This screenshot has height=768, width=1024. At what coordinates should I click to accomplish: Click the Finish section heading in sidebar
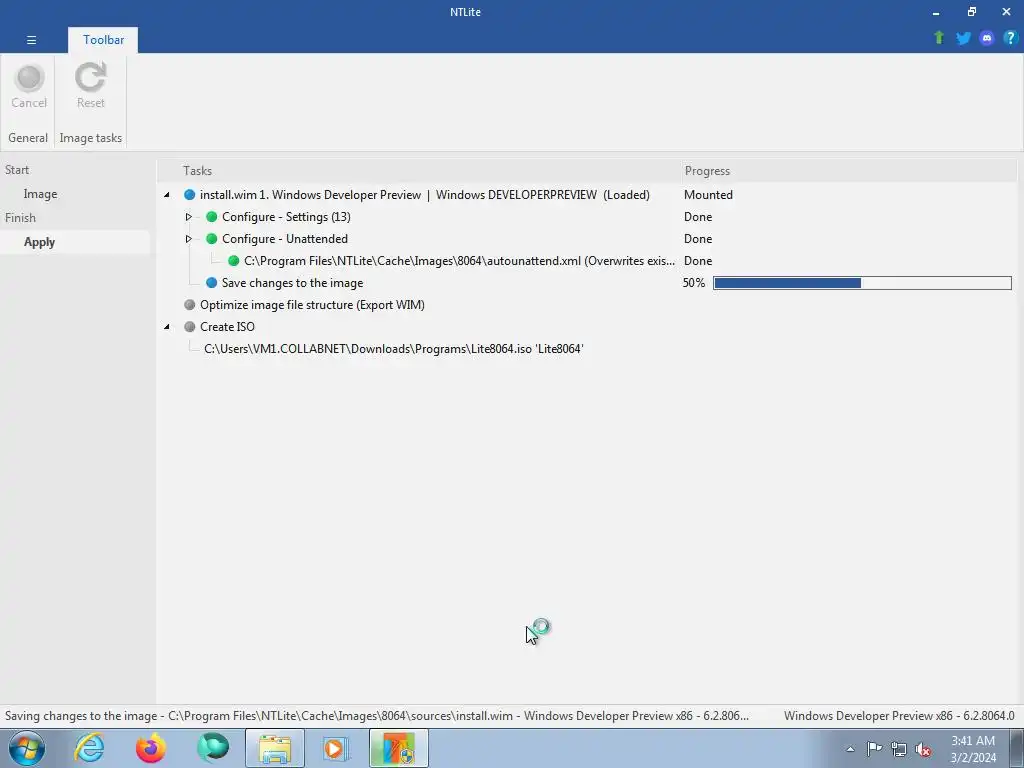click(20, 217)
